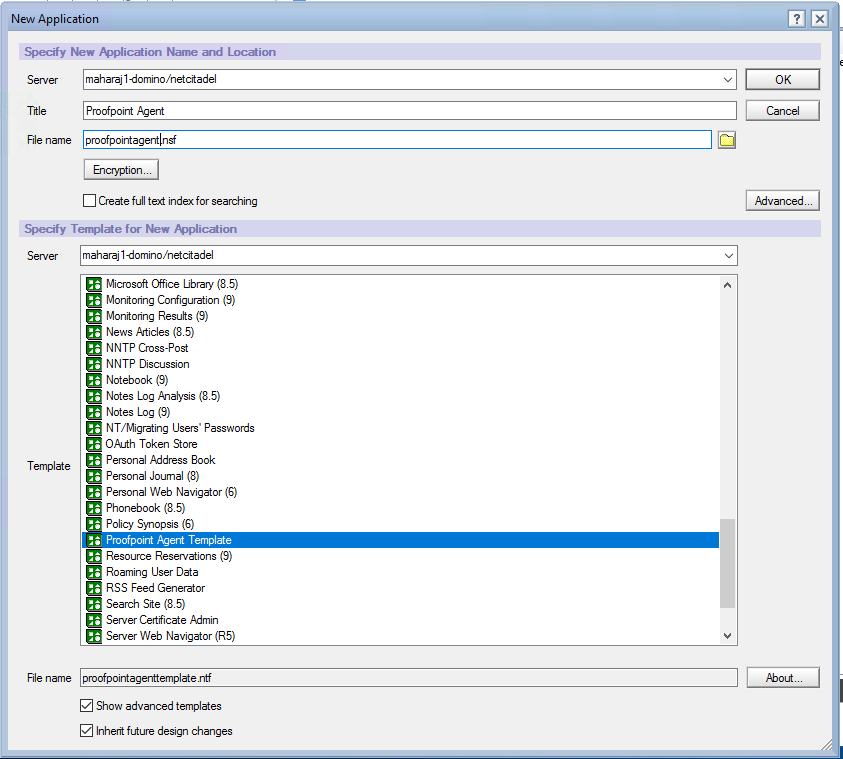This screenshot has height=759, width=843.
Task: Click the icon beside OAuth Token Store
Action: pos(94,444)
